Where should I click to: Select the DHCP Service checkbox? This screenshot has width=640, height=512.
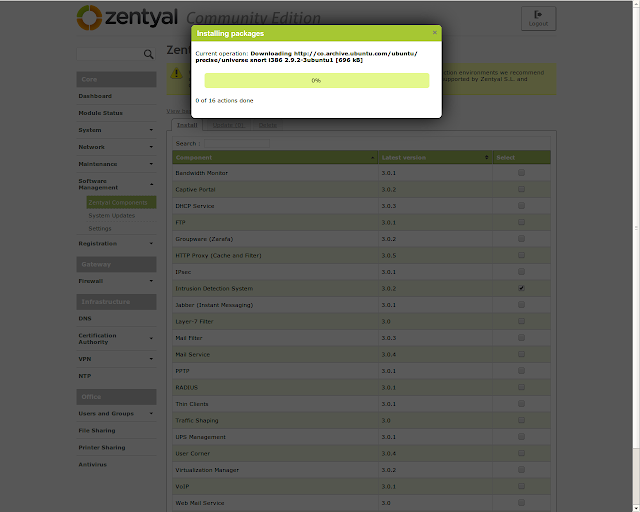coord(521,206)
